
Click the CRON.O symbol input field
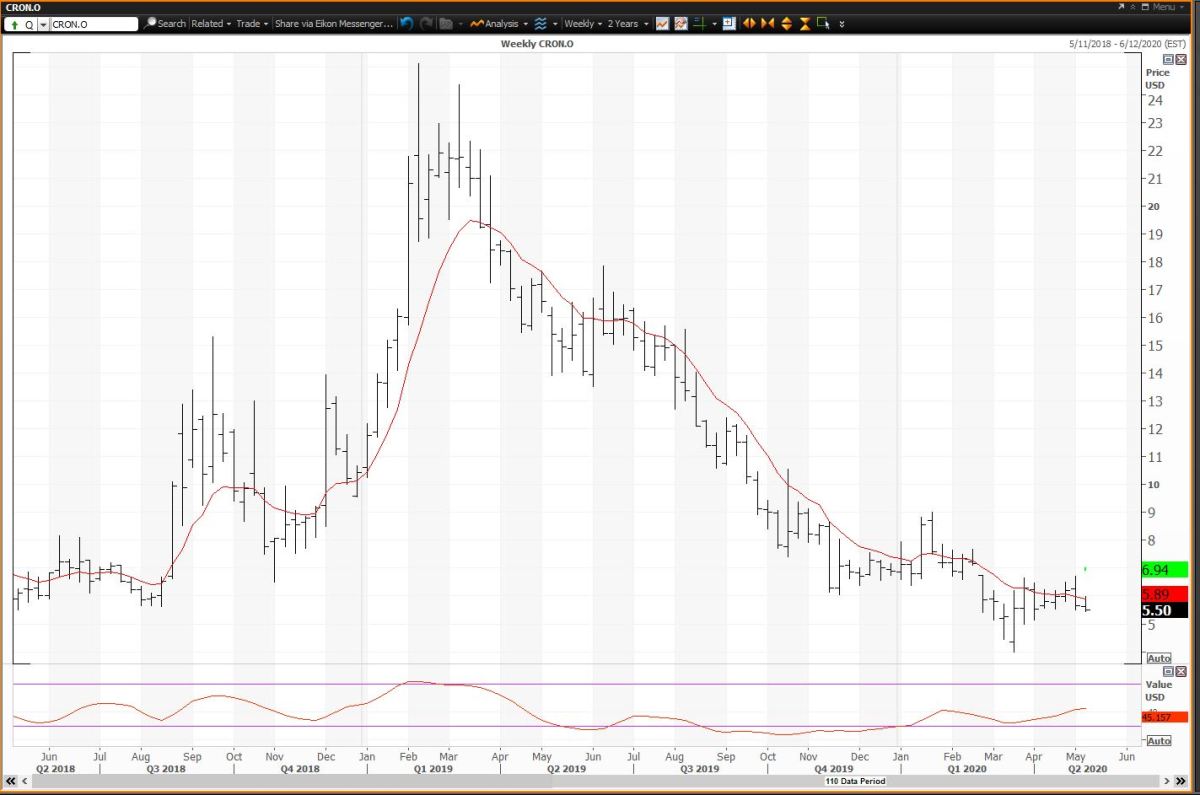pos(93,23)
